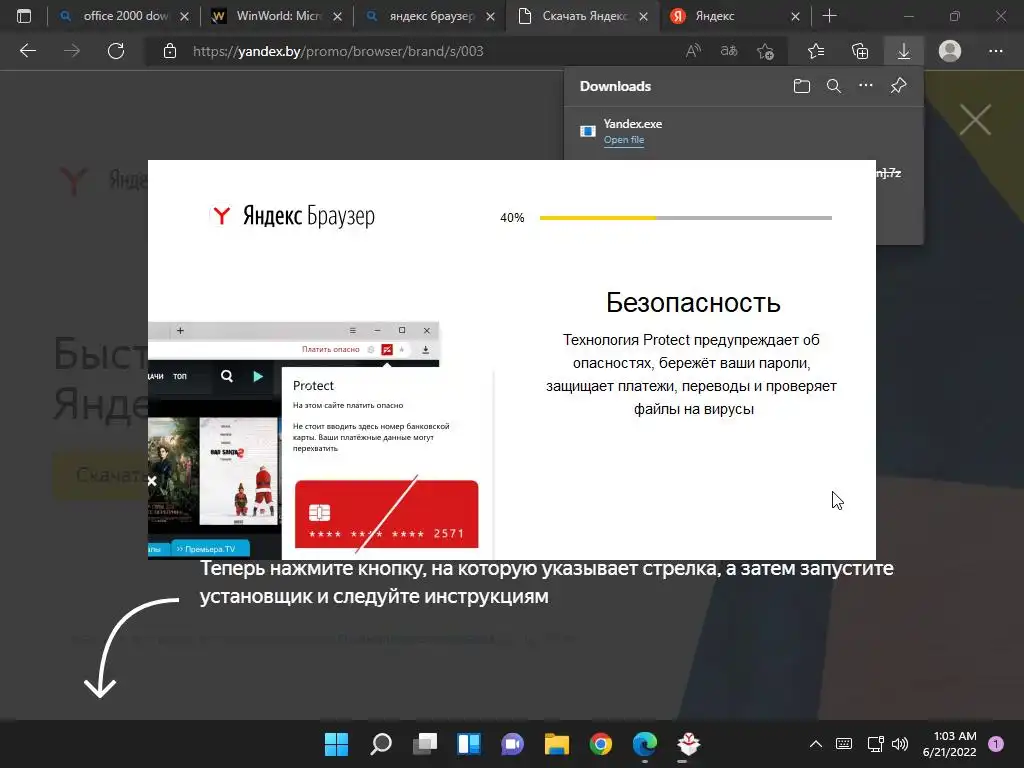Toggle the Downloads toolbar button
The image size is (1024, 768).
click(x=904, y=51)
